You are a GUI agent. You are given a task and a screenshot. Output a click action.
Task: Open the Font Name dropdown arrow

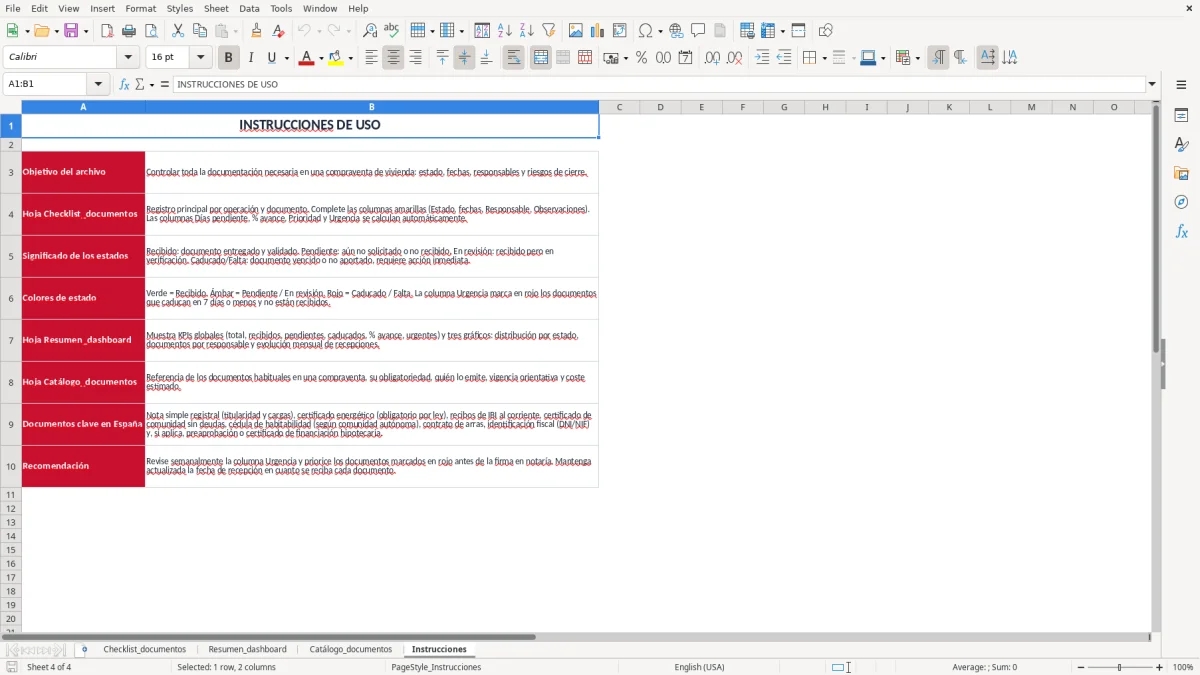click(128, 58)
